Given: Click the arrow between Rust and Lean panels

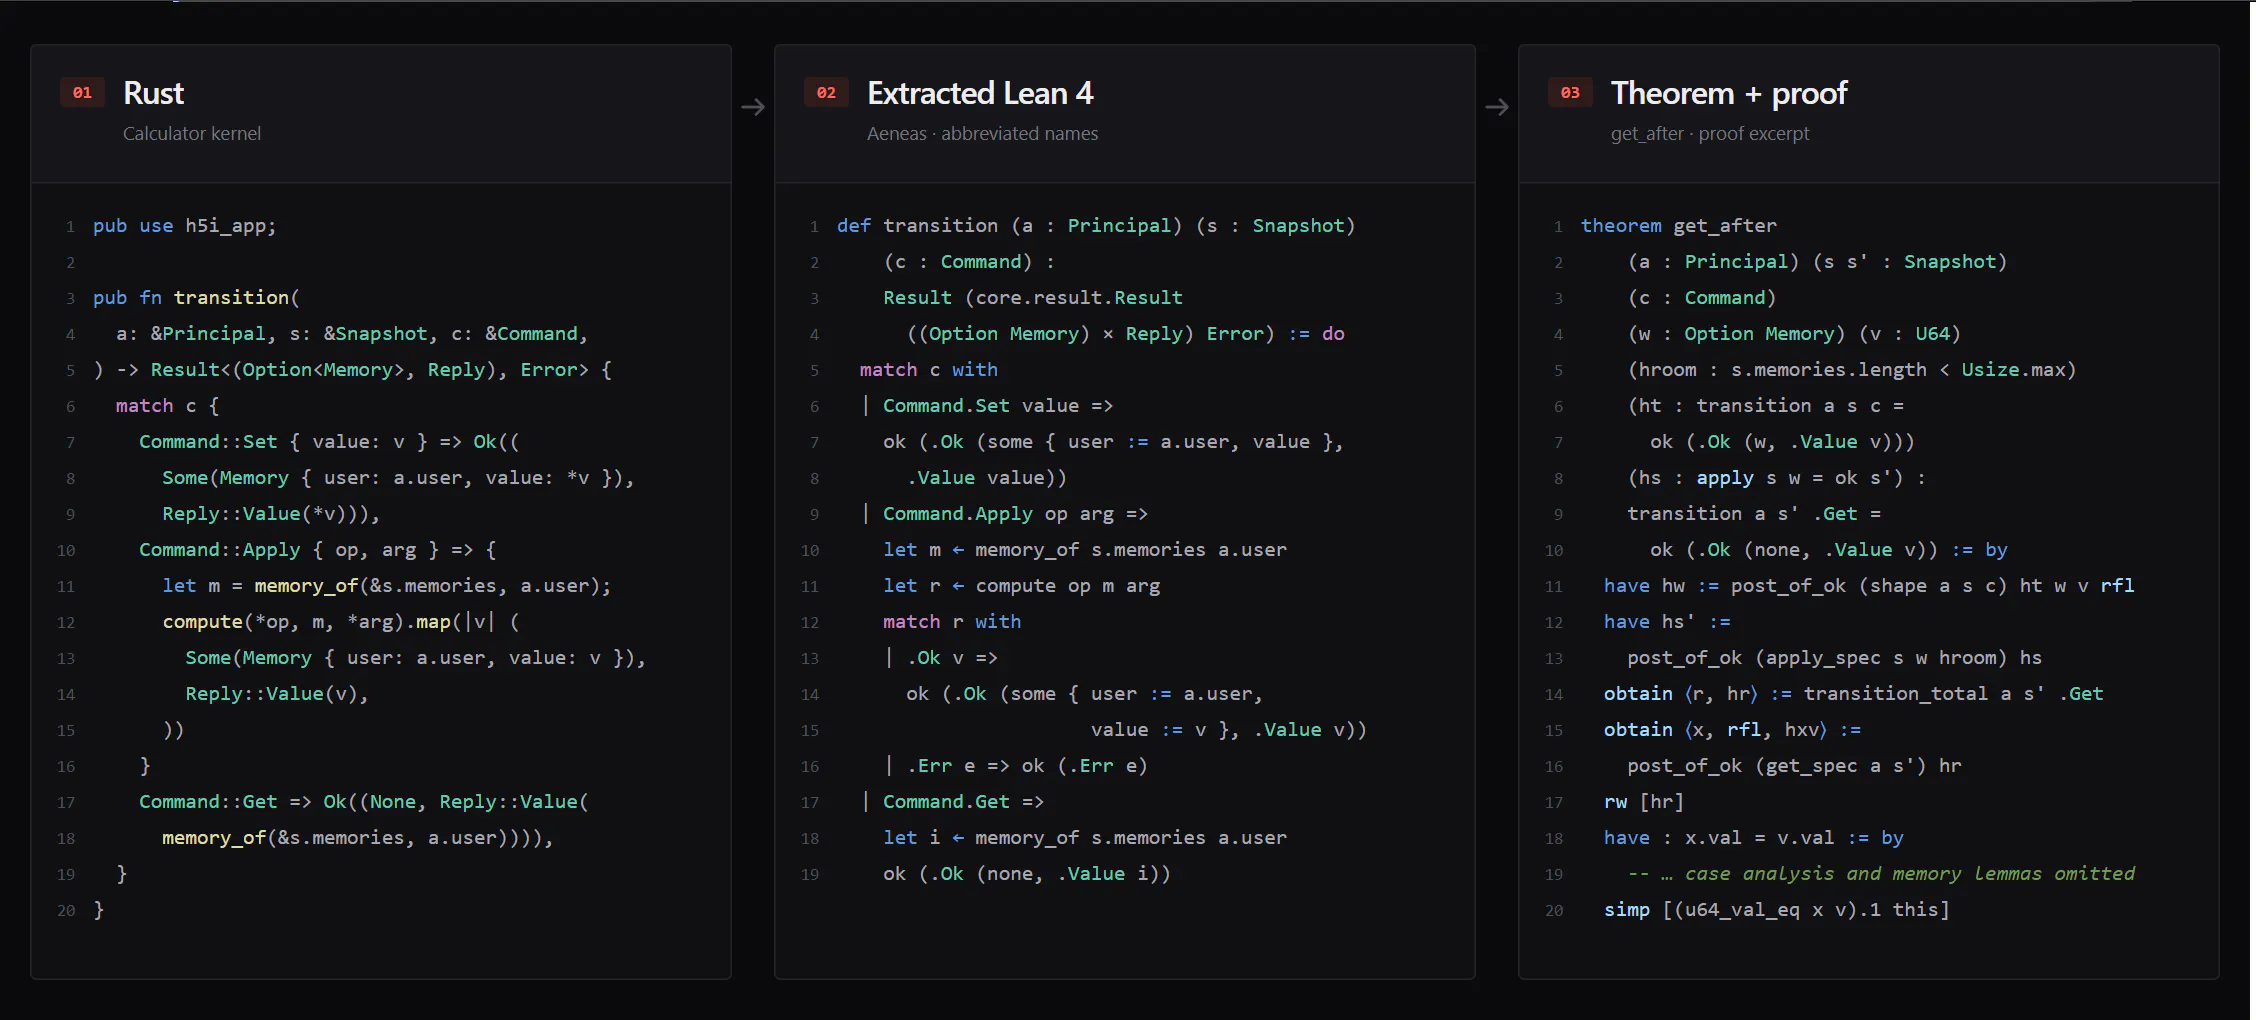Looking at the screenshot, I should pyautogui.click(x=753, y=107).
